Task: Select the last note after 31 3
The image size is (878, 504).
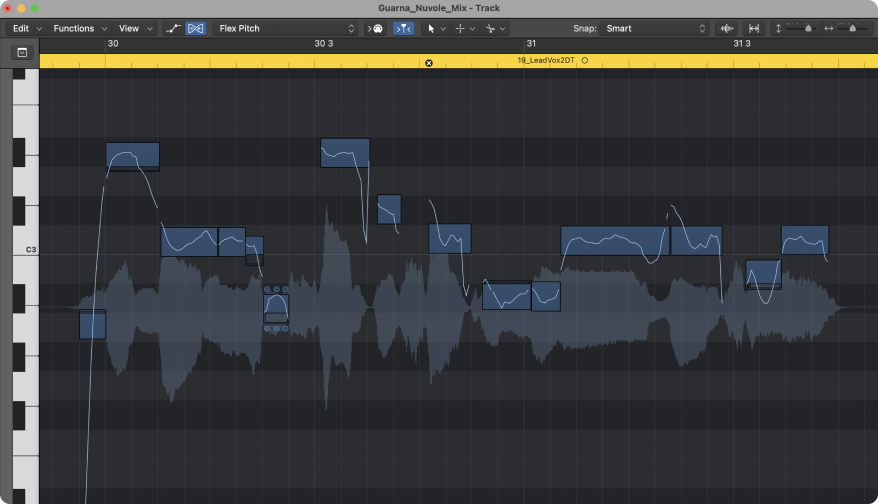Action: pos(805,240)
